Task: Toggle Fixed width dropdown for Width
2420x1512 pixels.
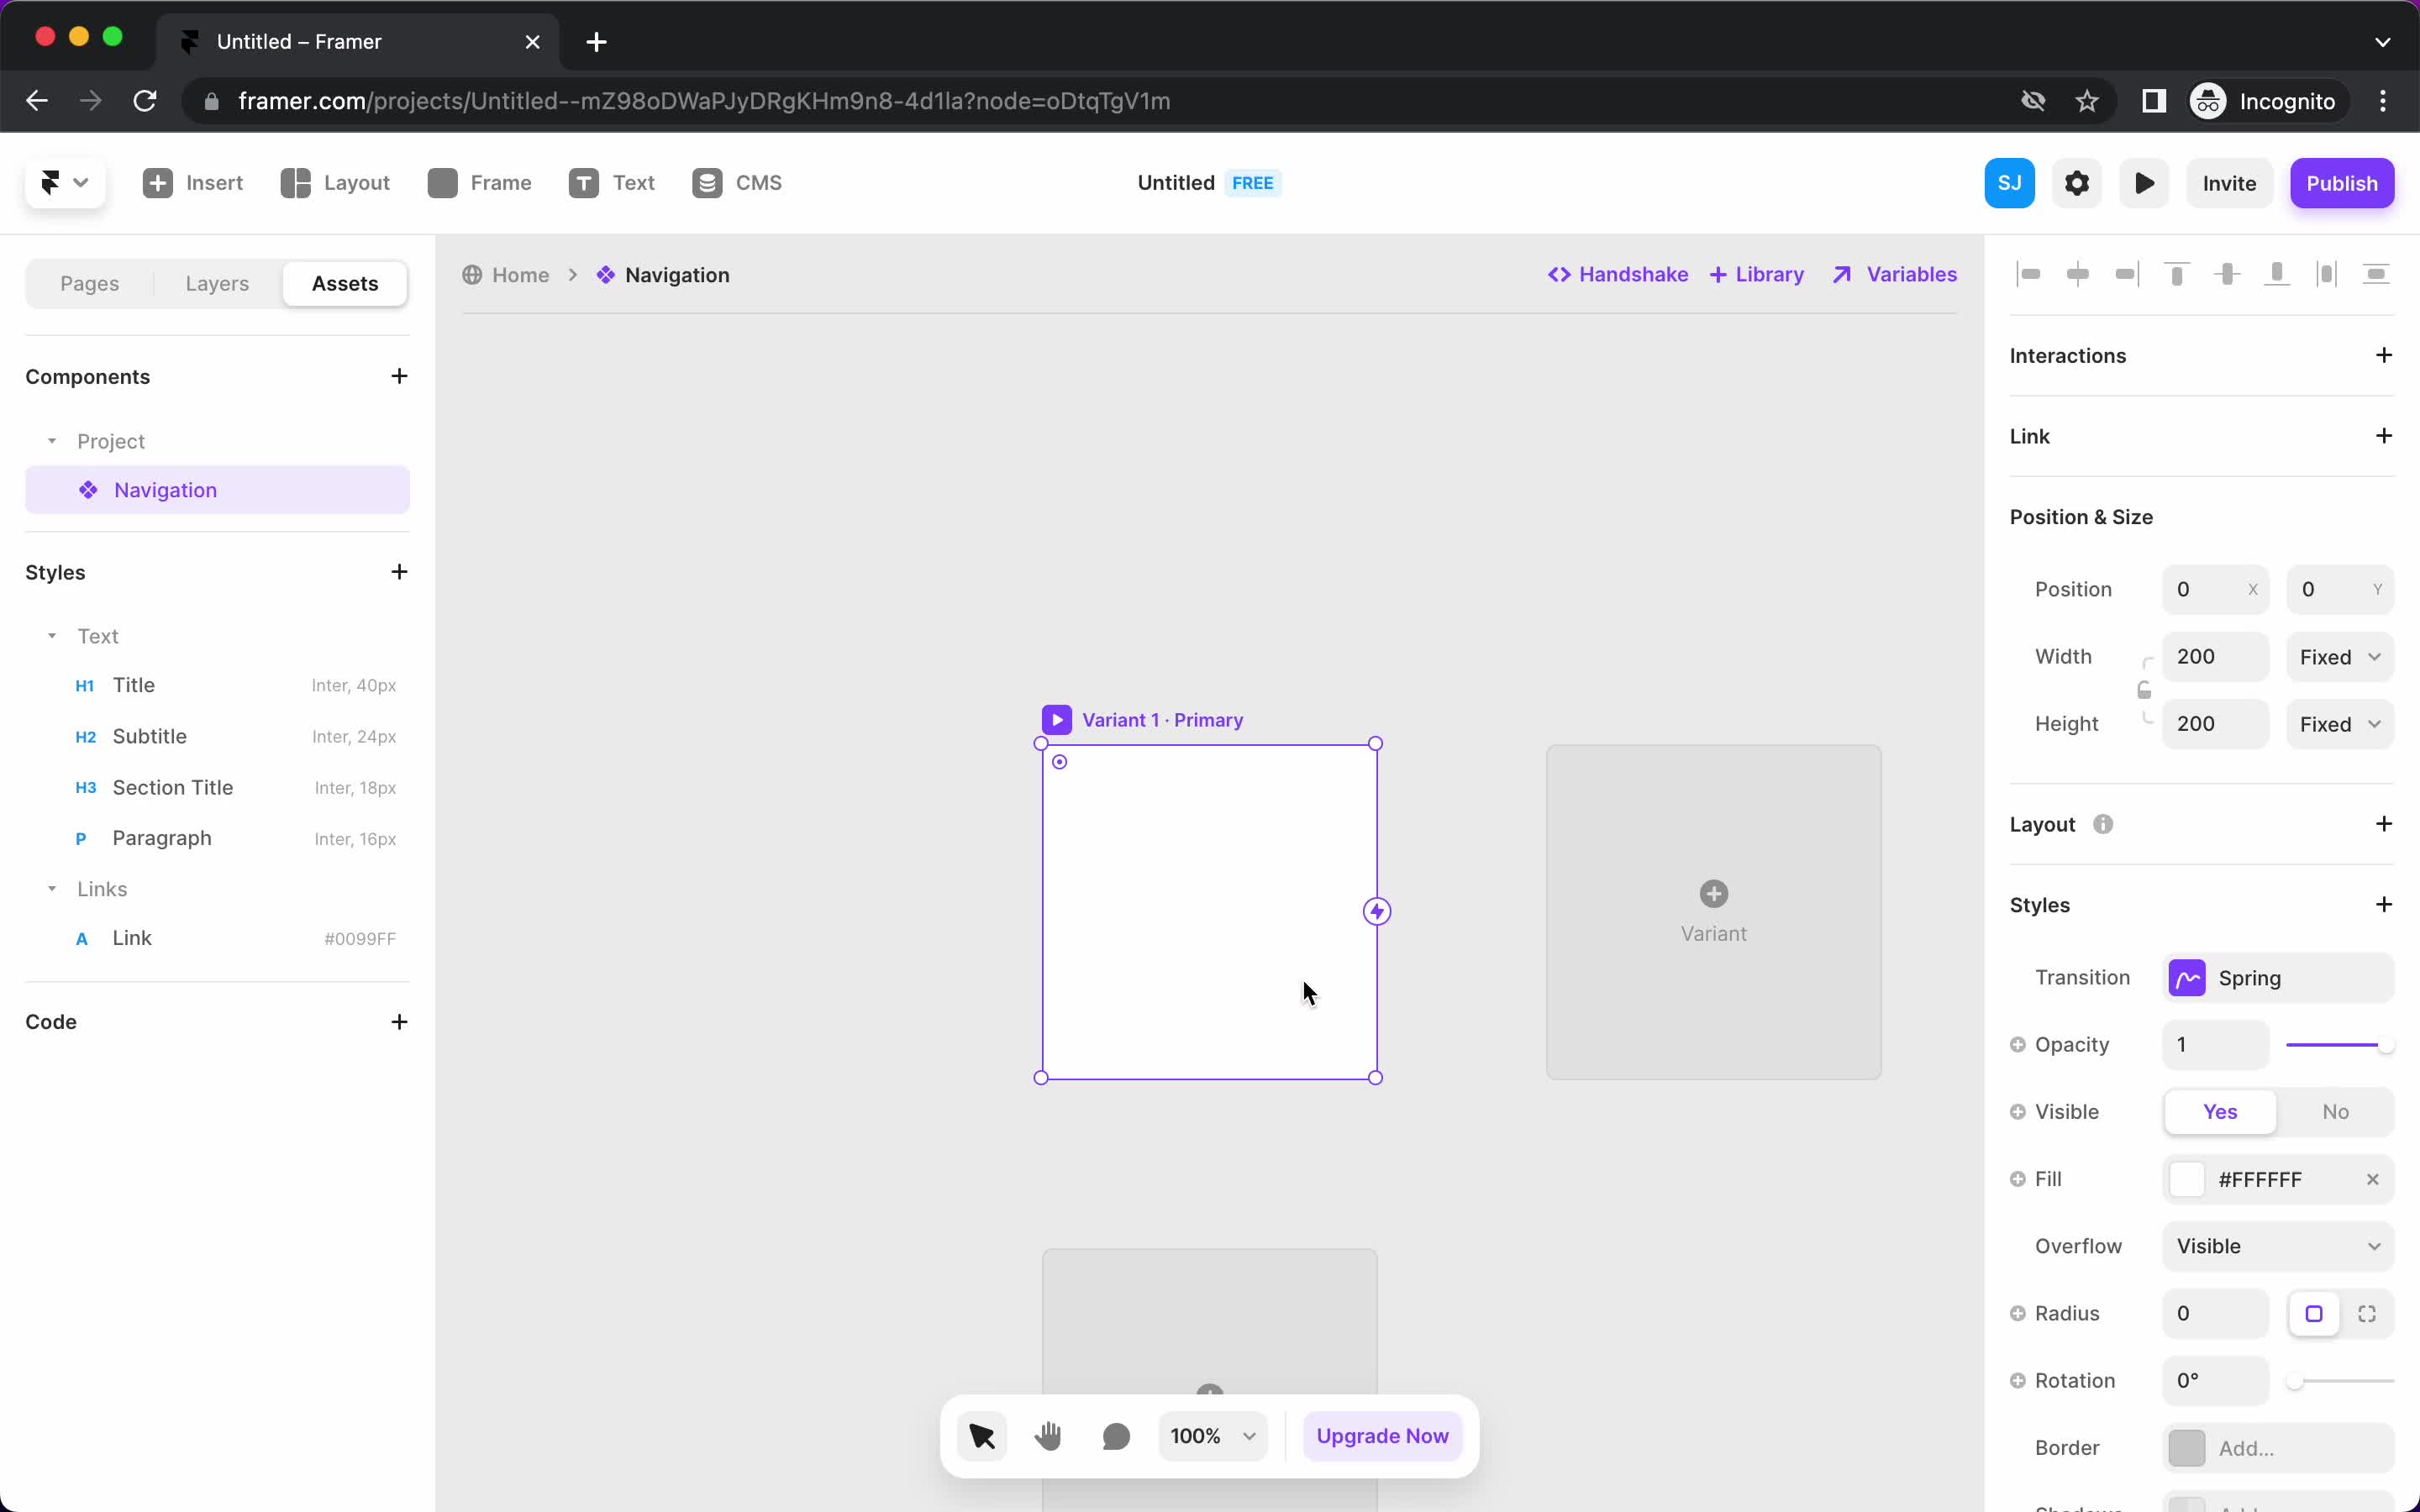Action: coord(2342,657)
